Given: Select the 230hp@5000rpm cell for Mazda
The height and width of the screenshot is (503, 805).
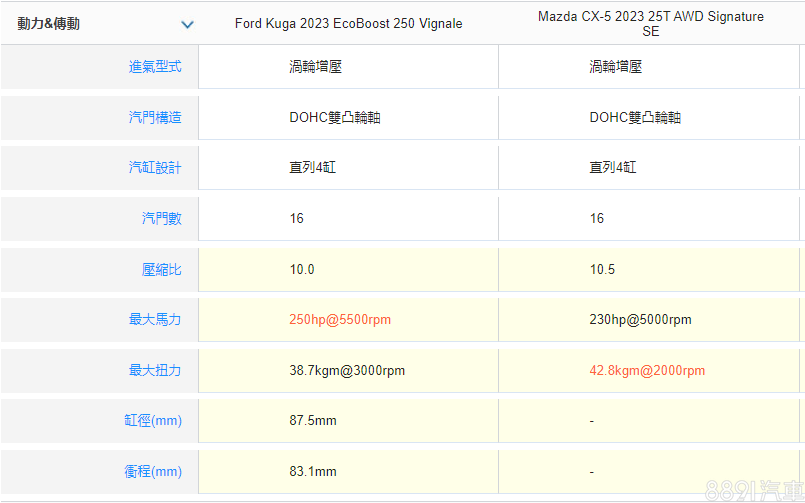Looking at the screenshot, I should 640,320.
